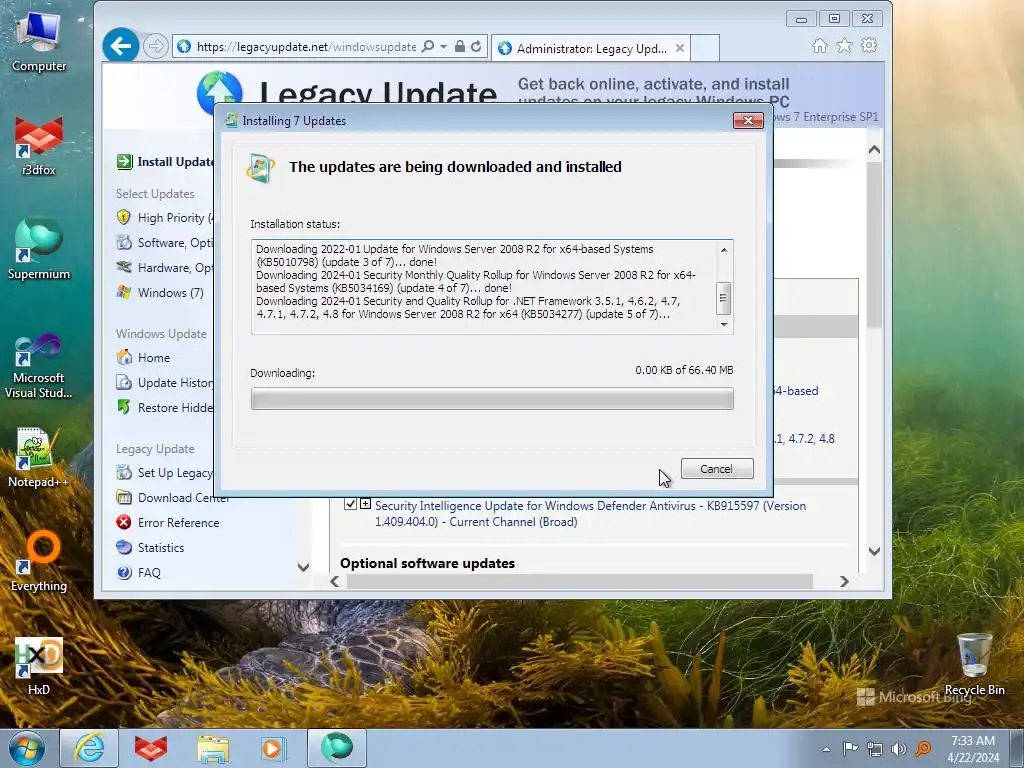Select Hardware, Optional updates category
The image size is (1024, 768).
point(165,267)
